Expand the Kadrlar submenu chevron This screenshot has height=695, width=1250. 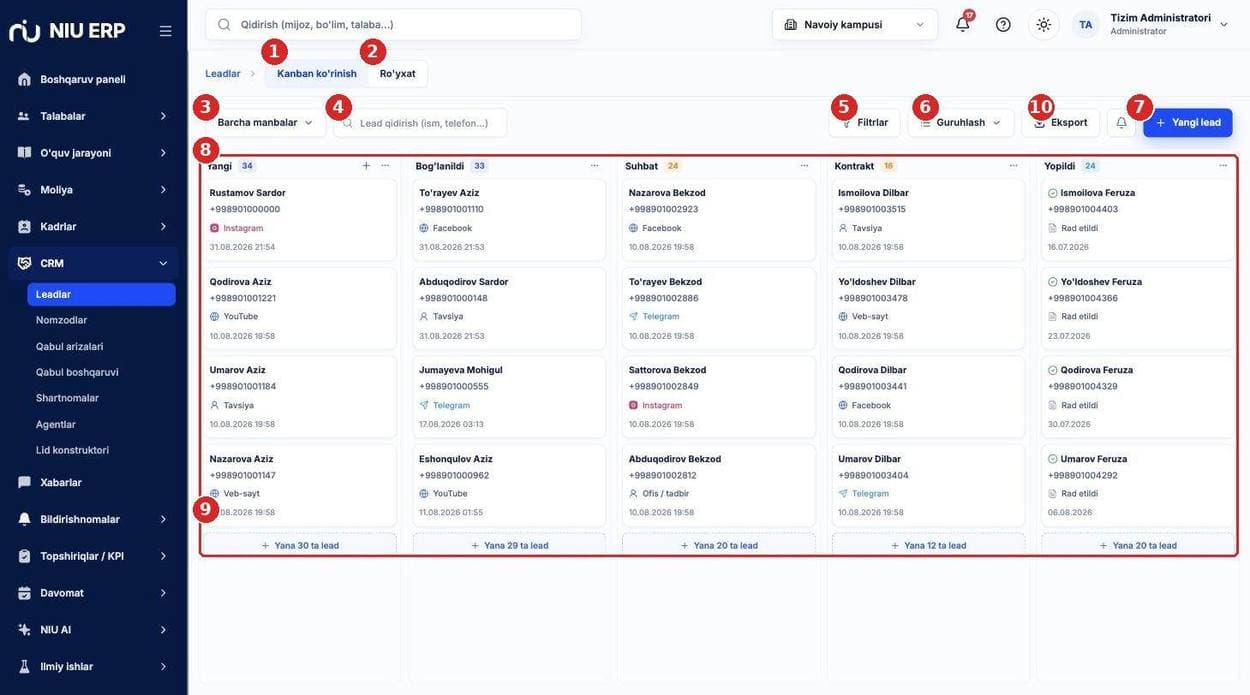(x=163, y=226)
